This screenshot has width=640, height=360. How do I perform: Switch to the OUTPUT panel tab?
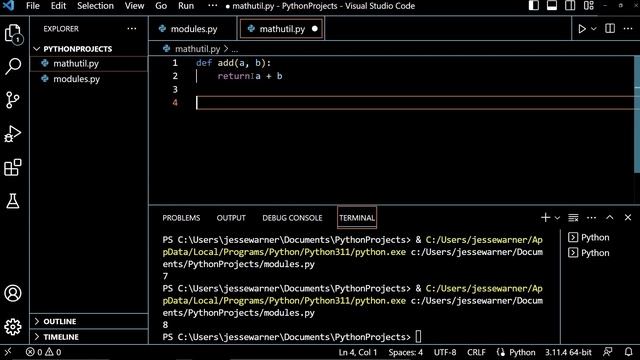231,218
